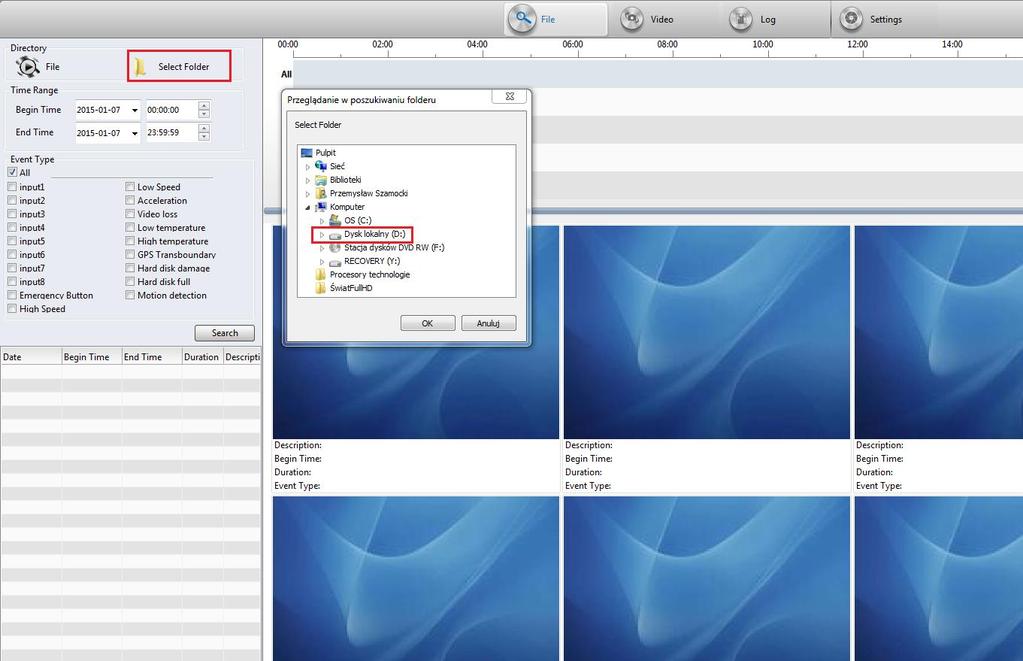
Task: Select the Komputer icon
Action: 320,207
